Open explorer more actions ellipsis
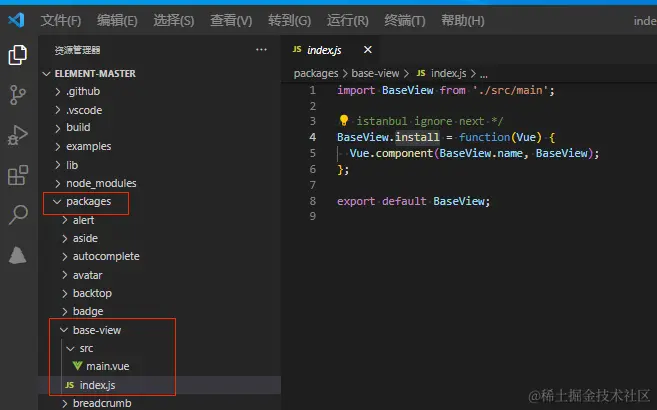This screenshot has height=410, width=657. (261, 50)
